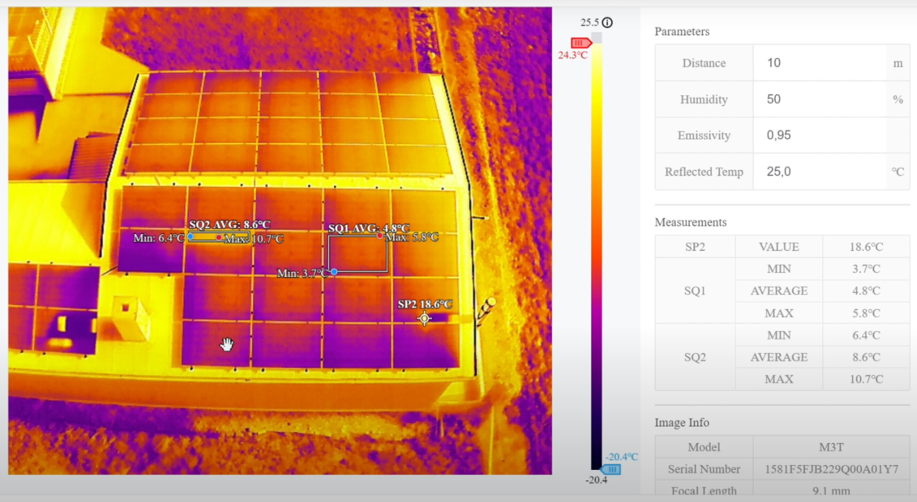Click the red upper temperature limit handle

580,43
